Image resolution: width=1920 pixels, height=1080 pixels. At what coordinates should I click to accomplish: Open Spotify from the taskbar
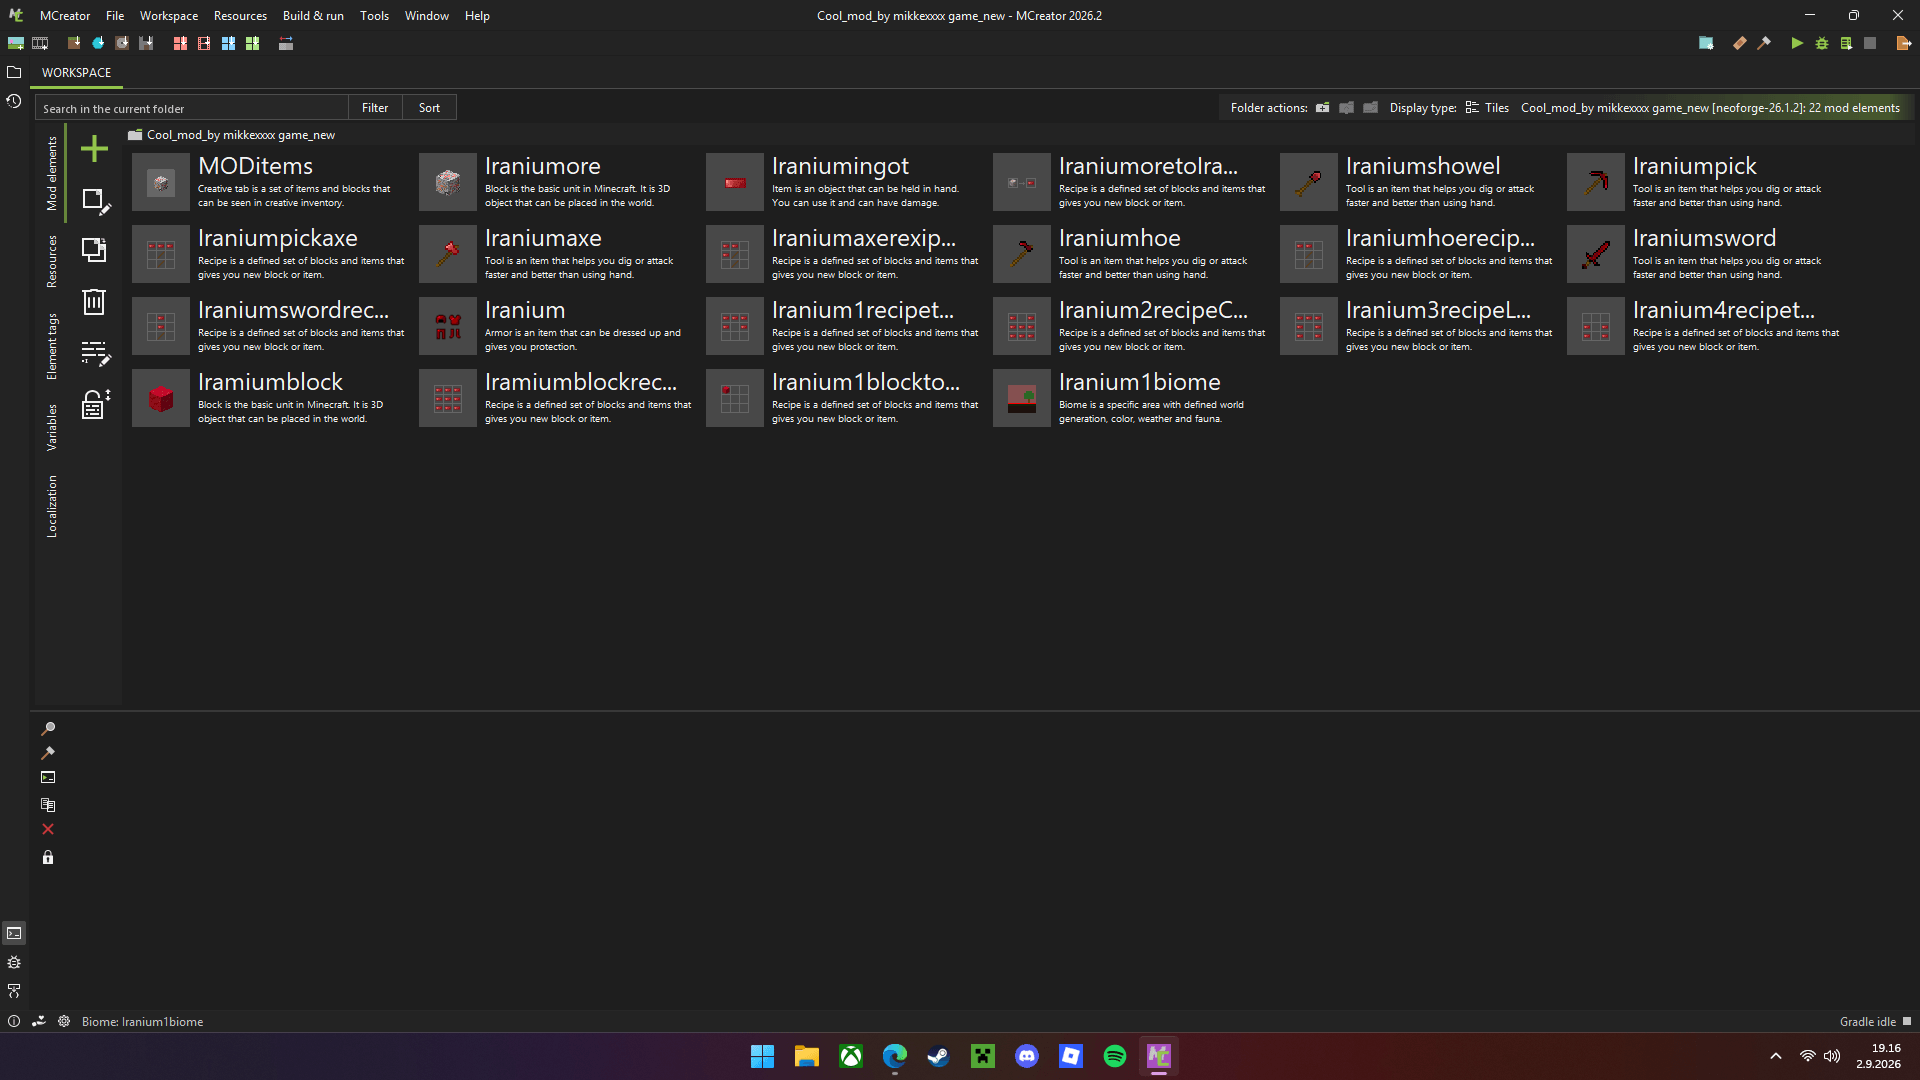pyautogui.click(x=1114, y=1056)
